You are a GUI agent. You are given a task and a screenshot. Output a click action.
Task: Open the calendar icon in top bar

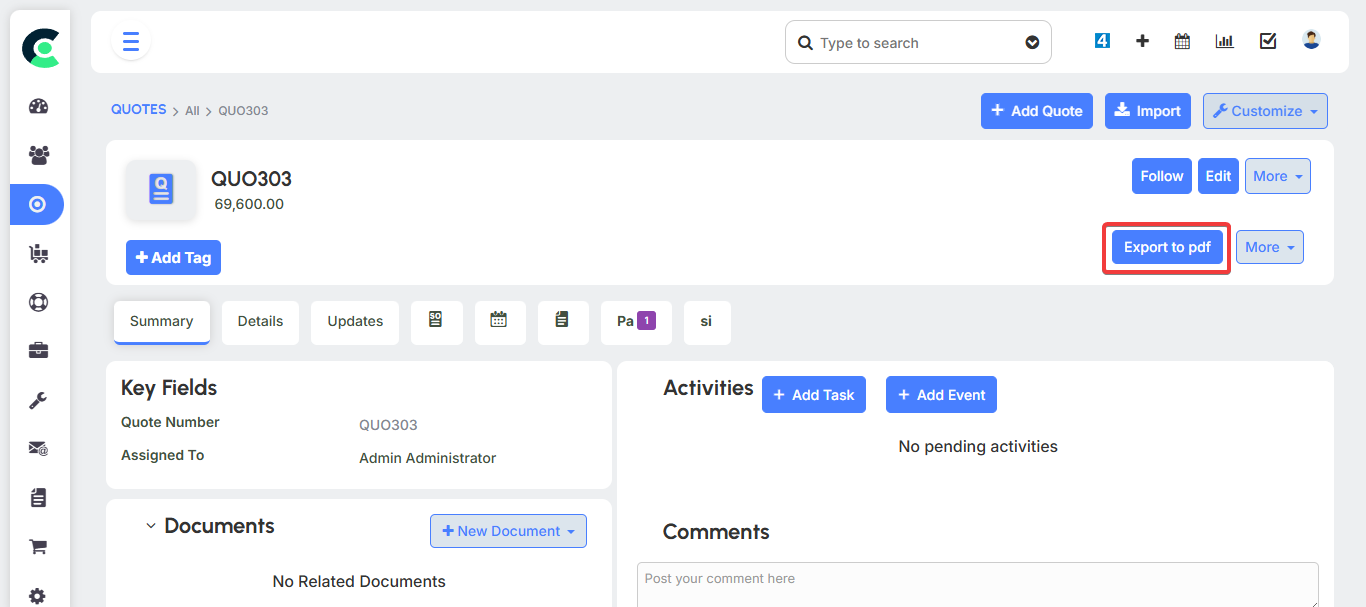[x=1182, y=42]
